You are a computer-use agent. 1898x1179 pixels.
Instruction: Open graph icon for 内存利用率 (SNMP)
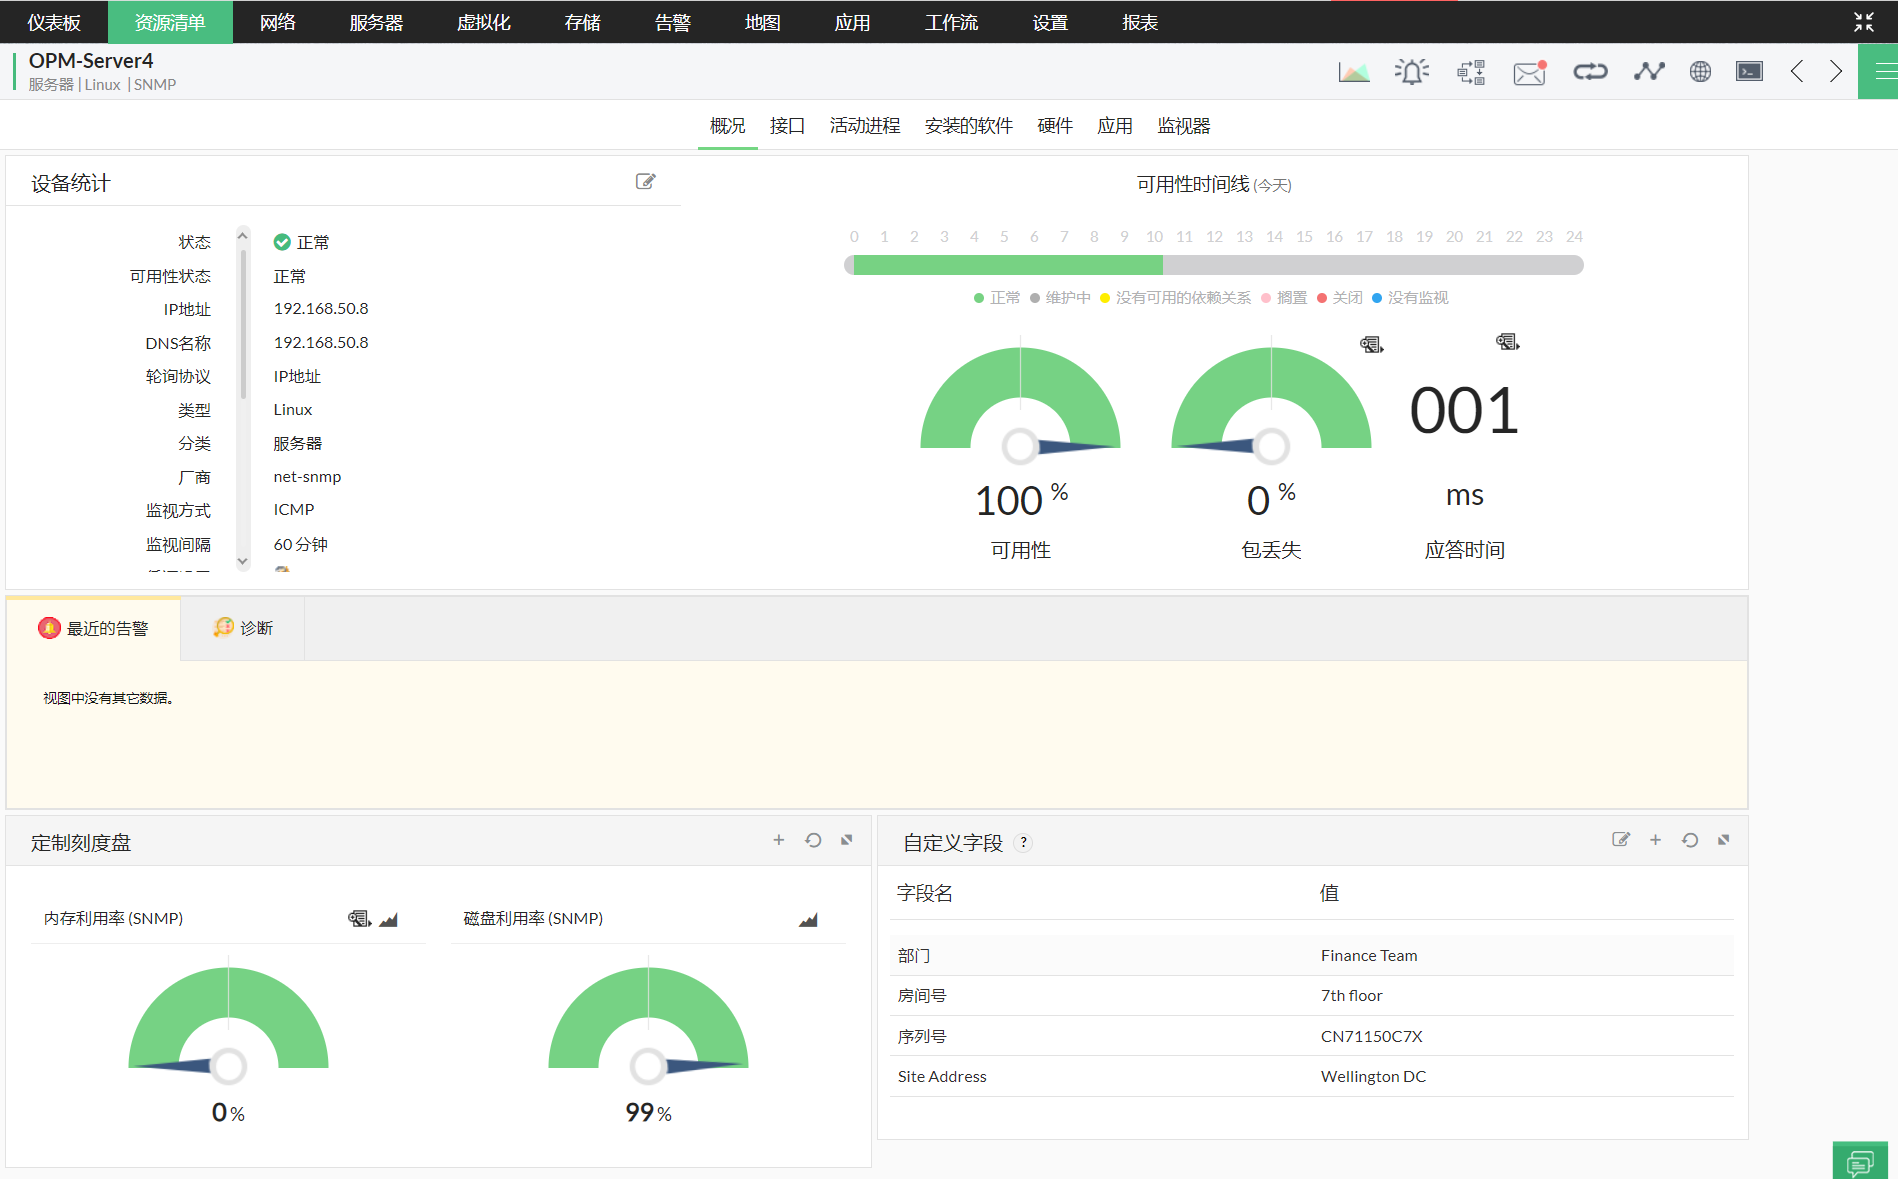click(389, 919)
